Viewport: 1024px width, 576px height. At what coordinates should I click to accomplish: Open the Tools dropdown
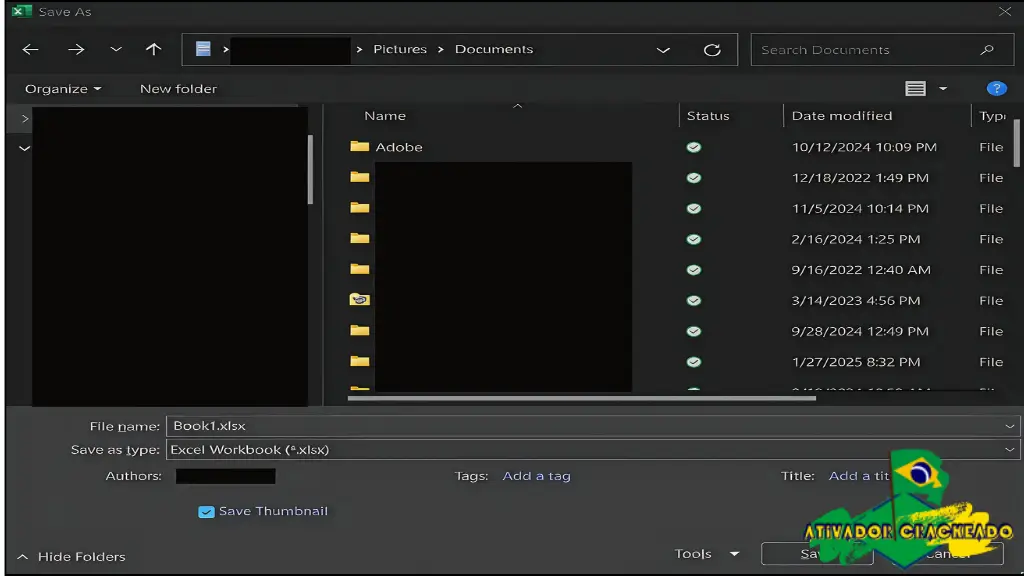click(707, 554)
